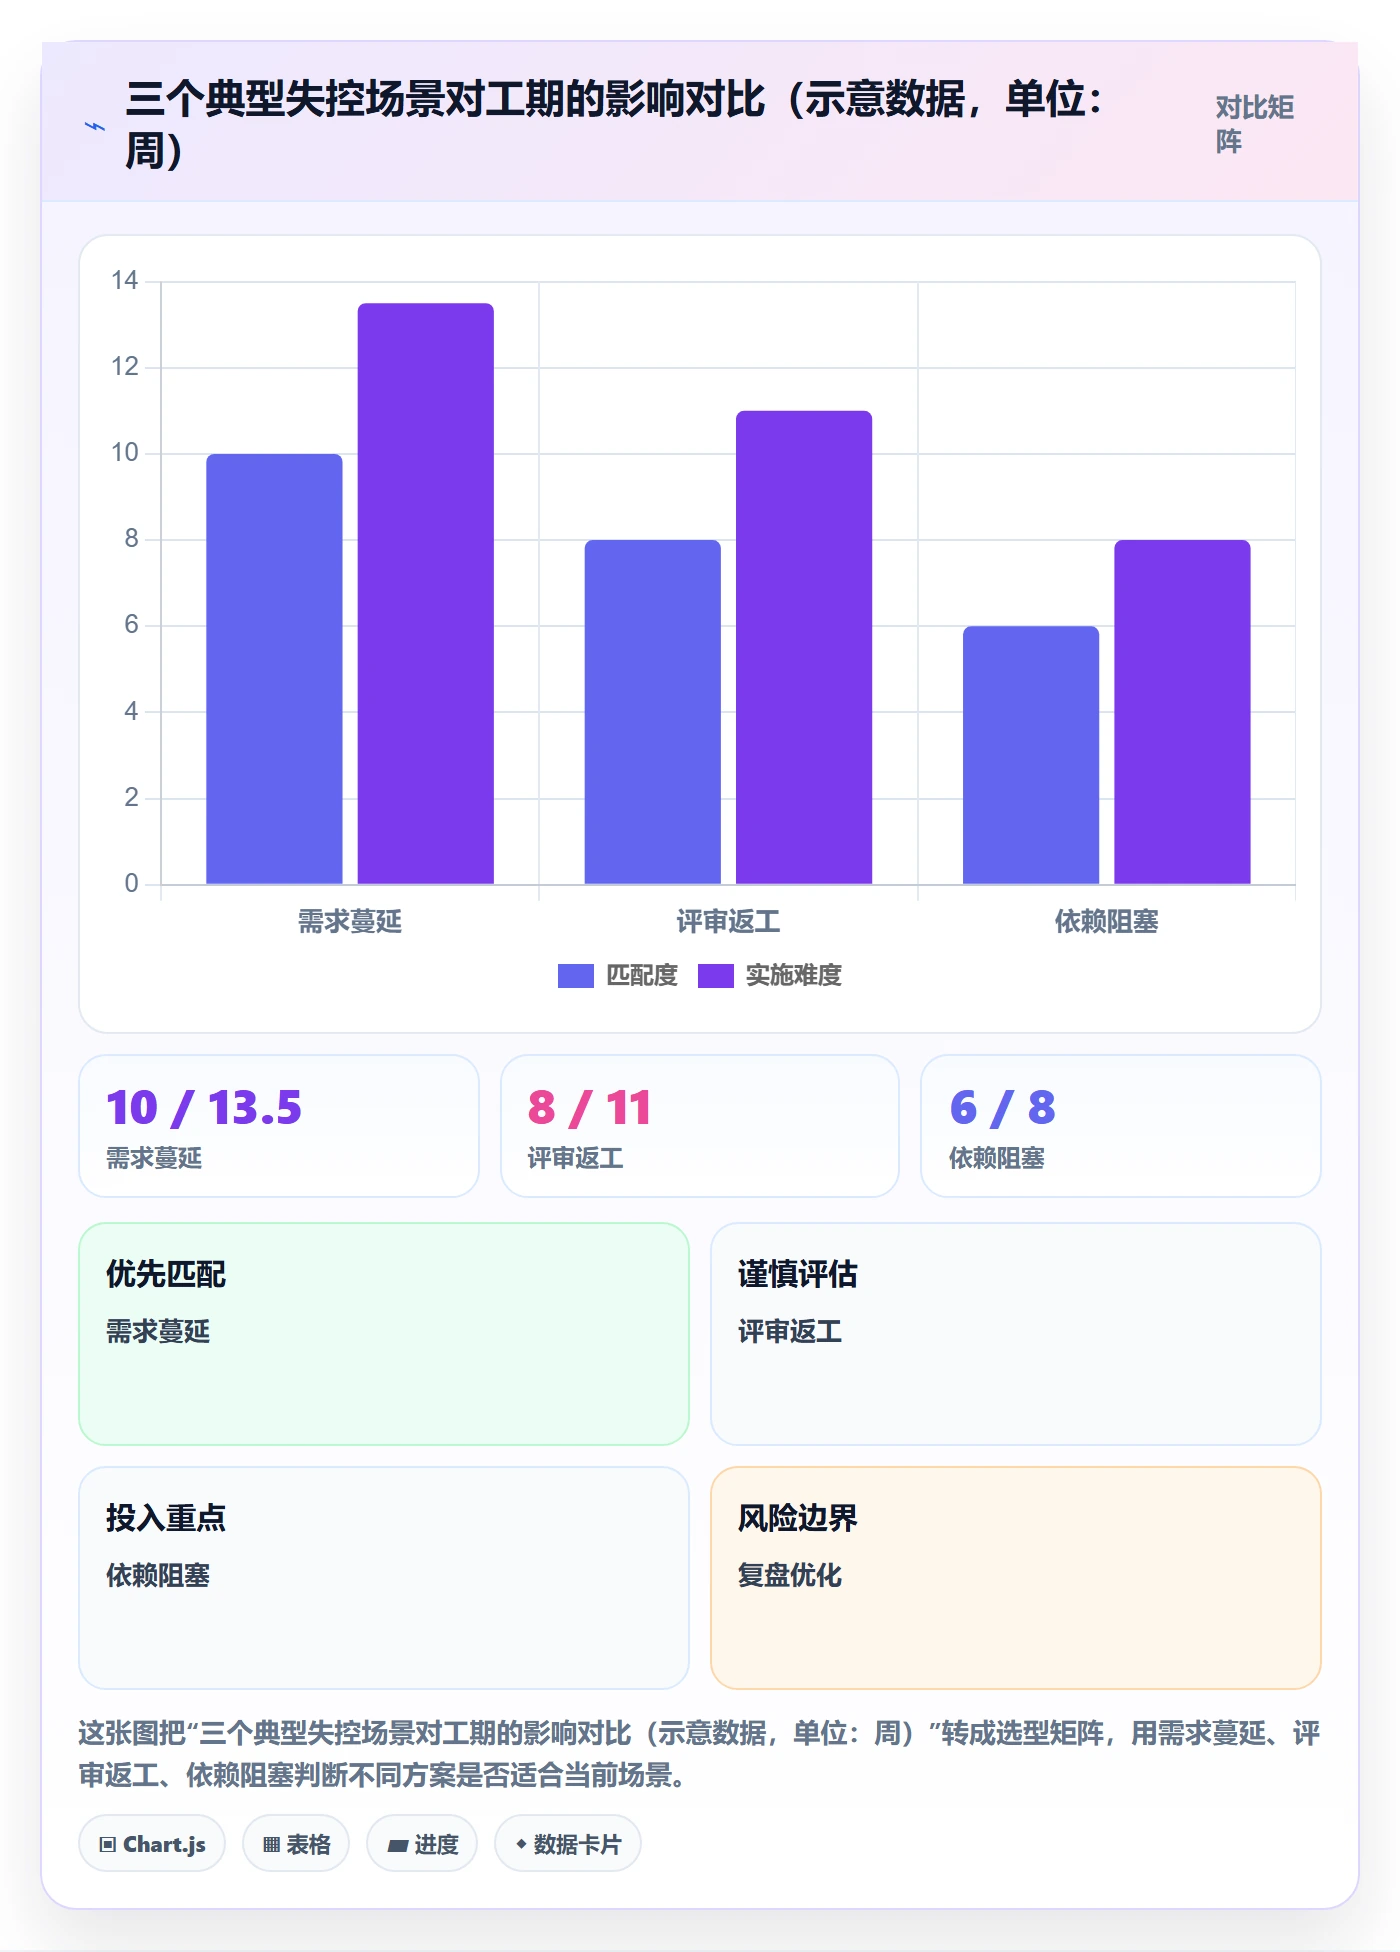Select the 匹配度 bar for 评审返工
The image size is (1400, 1952).
[653, 712]
